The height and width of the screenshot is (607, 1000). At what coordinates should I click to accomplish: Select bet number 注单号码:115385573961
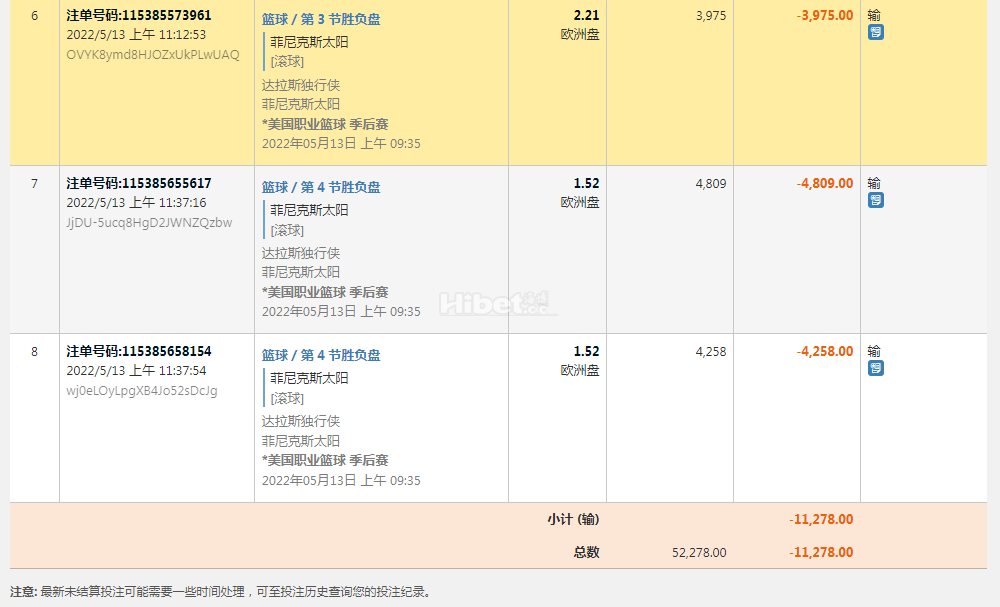click(139, 16)
